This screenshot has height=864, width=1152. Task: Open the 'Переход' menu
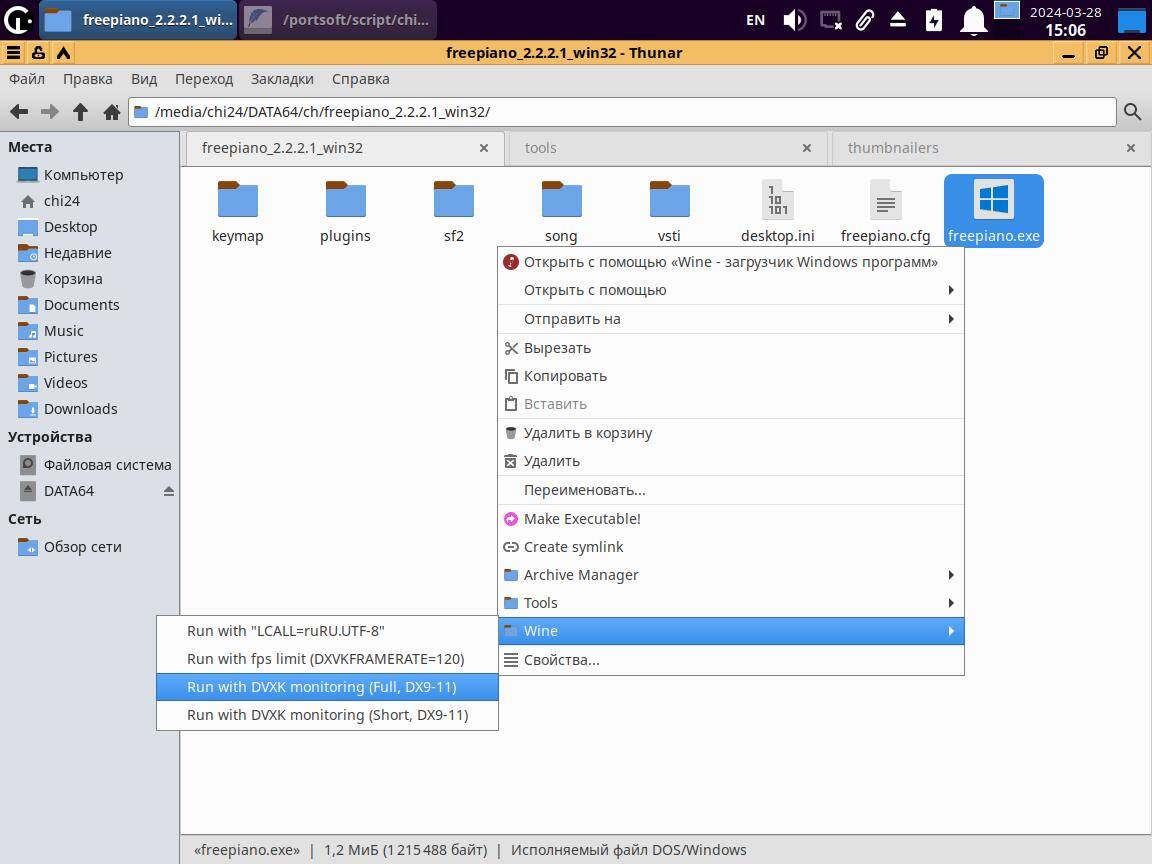[x=204, y=79]
